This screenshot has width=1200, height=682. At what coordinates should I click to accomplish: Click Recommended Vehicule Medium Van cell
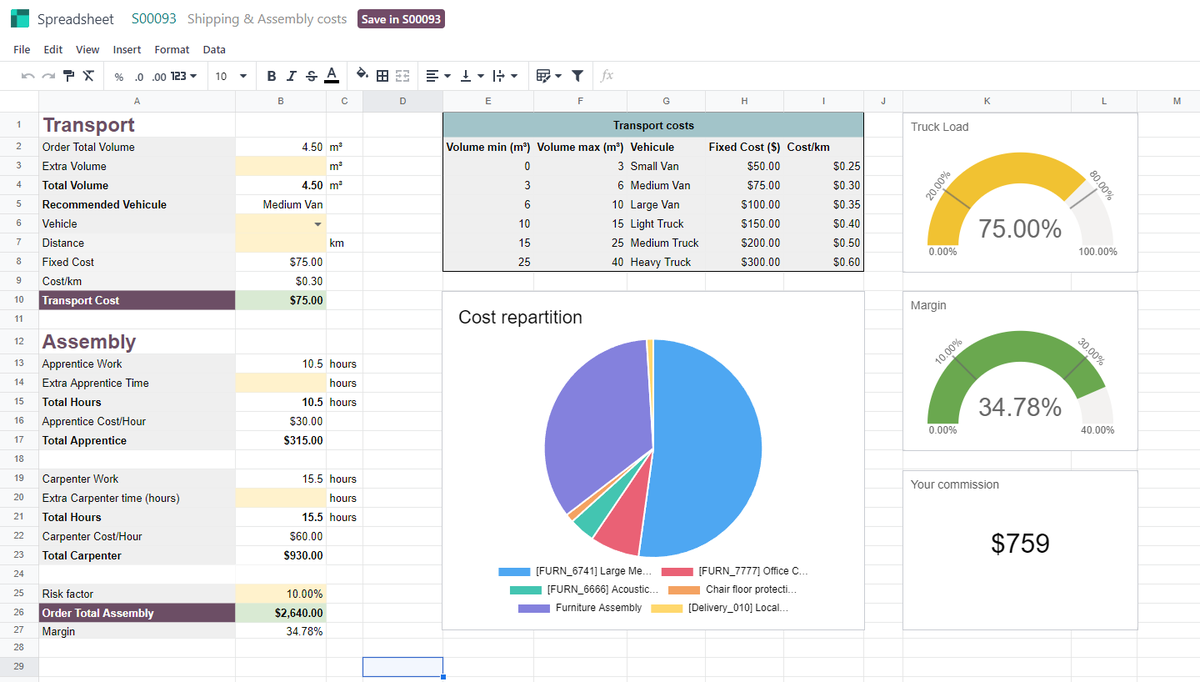click(x=280, y=204)
